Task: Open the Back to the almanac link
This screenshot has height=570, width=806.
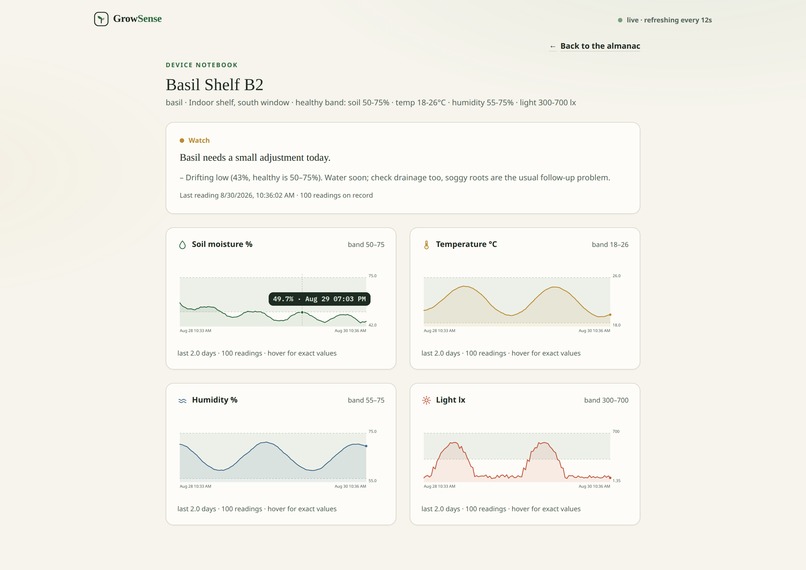Action: pos(595,46)
